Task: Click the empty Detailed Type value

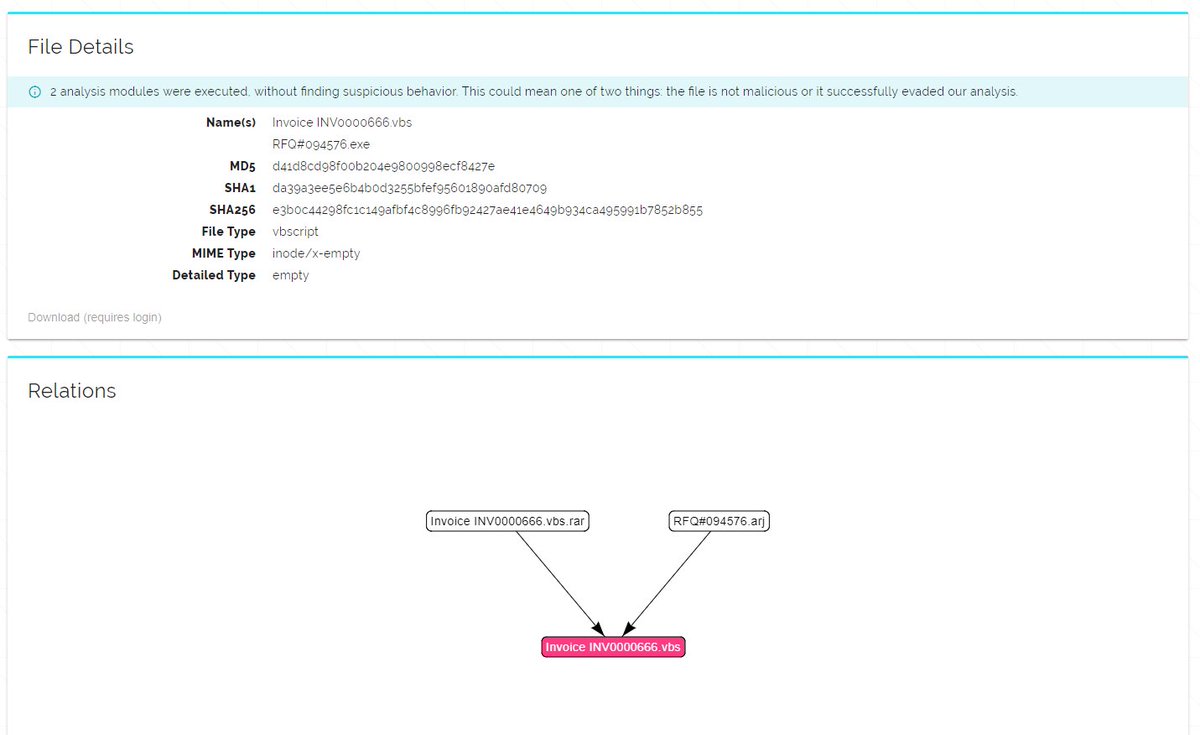Action: pyautogui.click(x=290, y=275)
